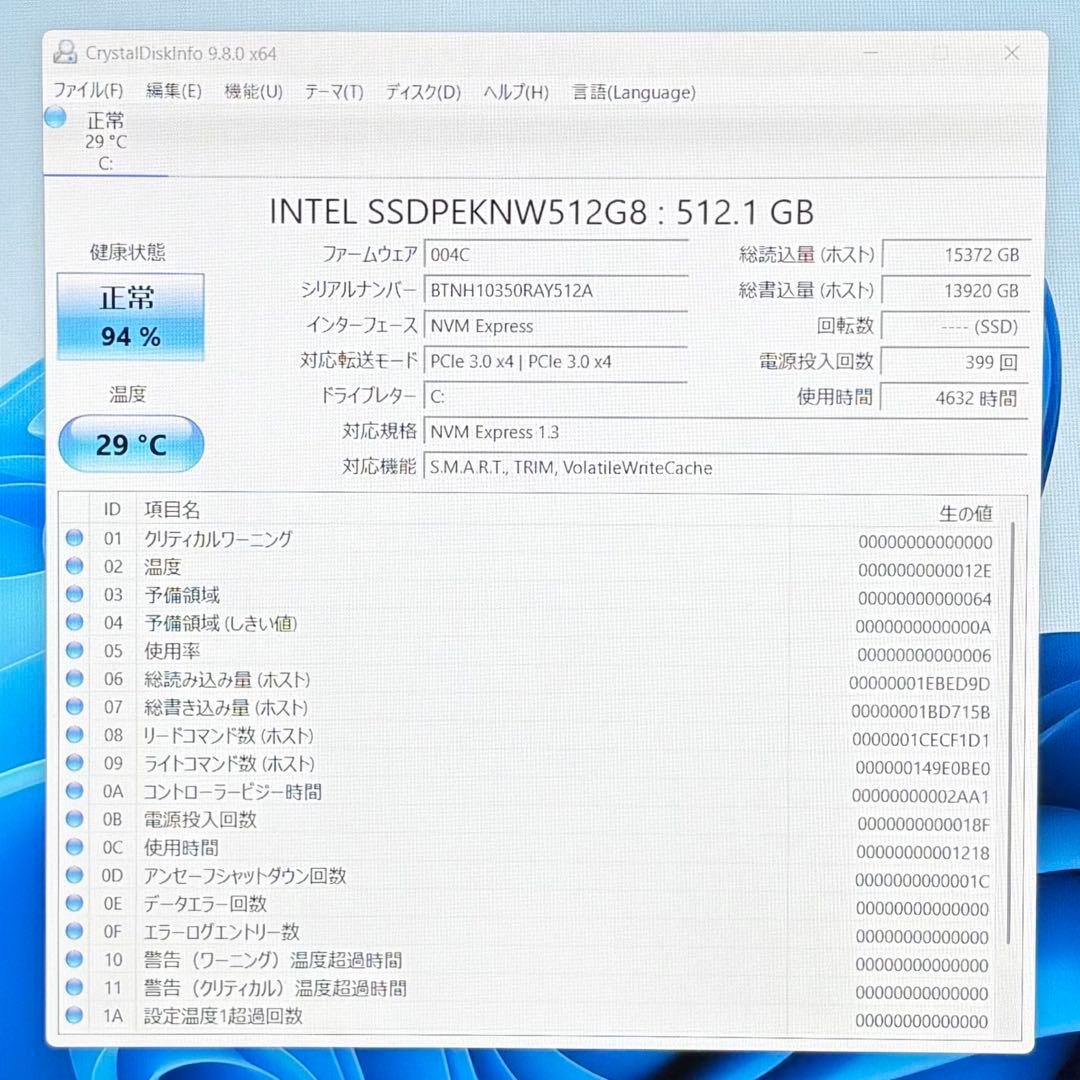Click raw value 000000000001C
The height and width of the screenshot is (1080, 1080).
click(922, 881)
